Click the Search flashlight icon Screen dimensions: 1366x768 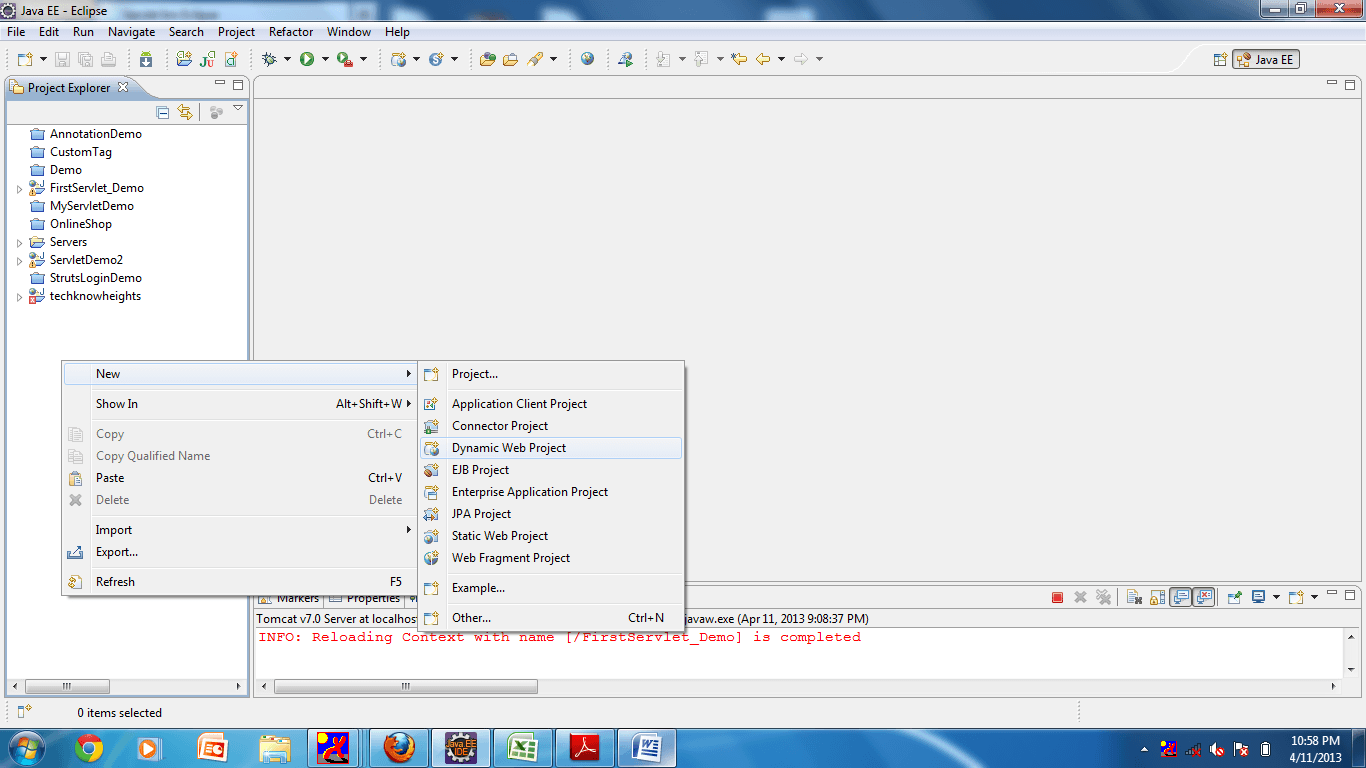pyautogui.click(x=535, y=59)
